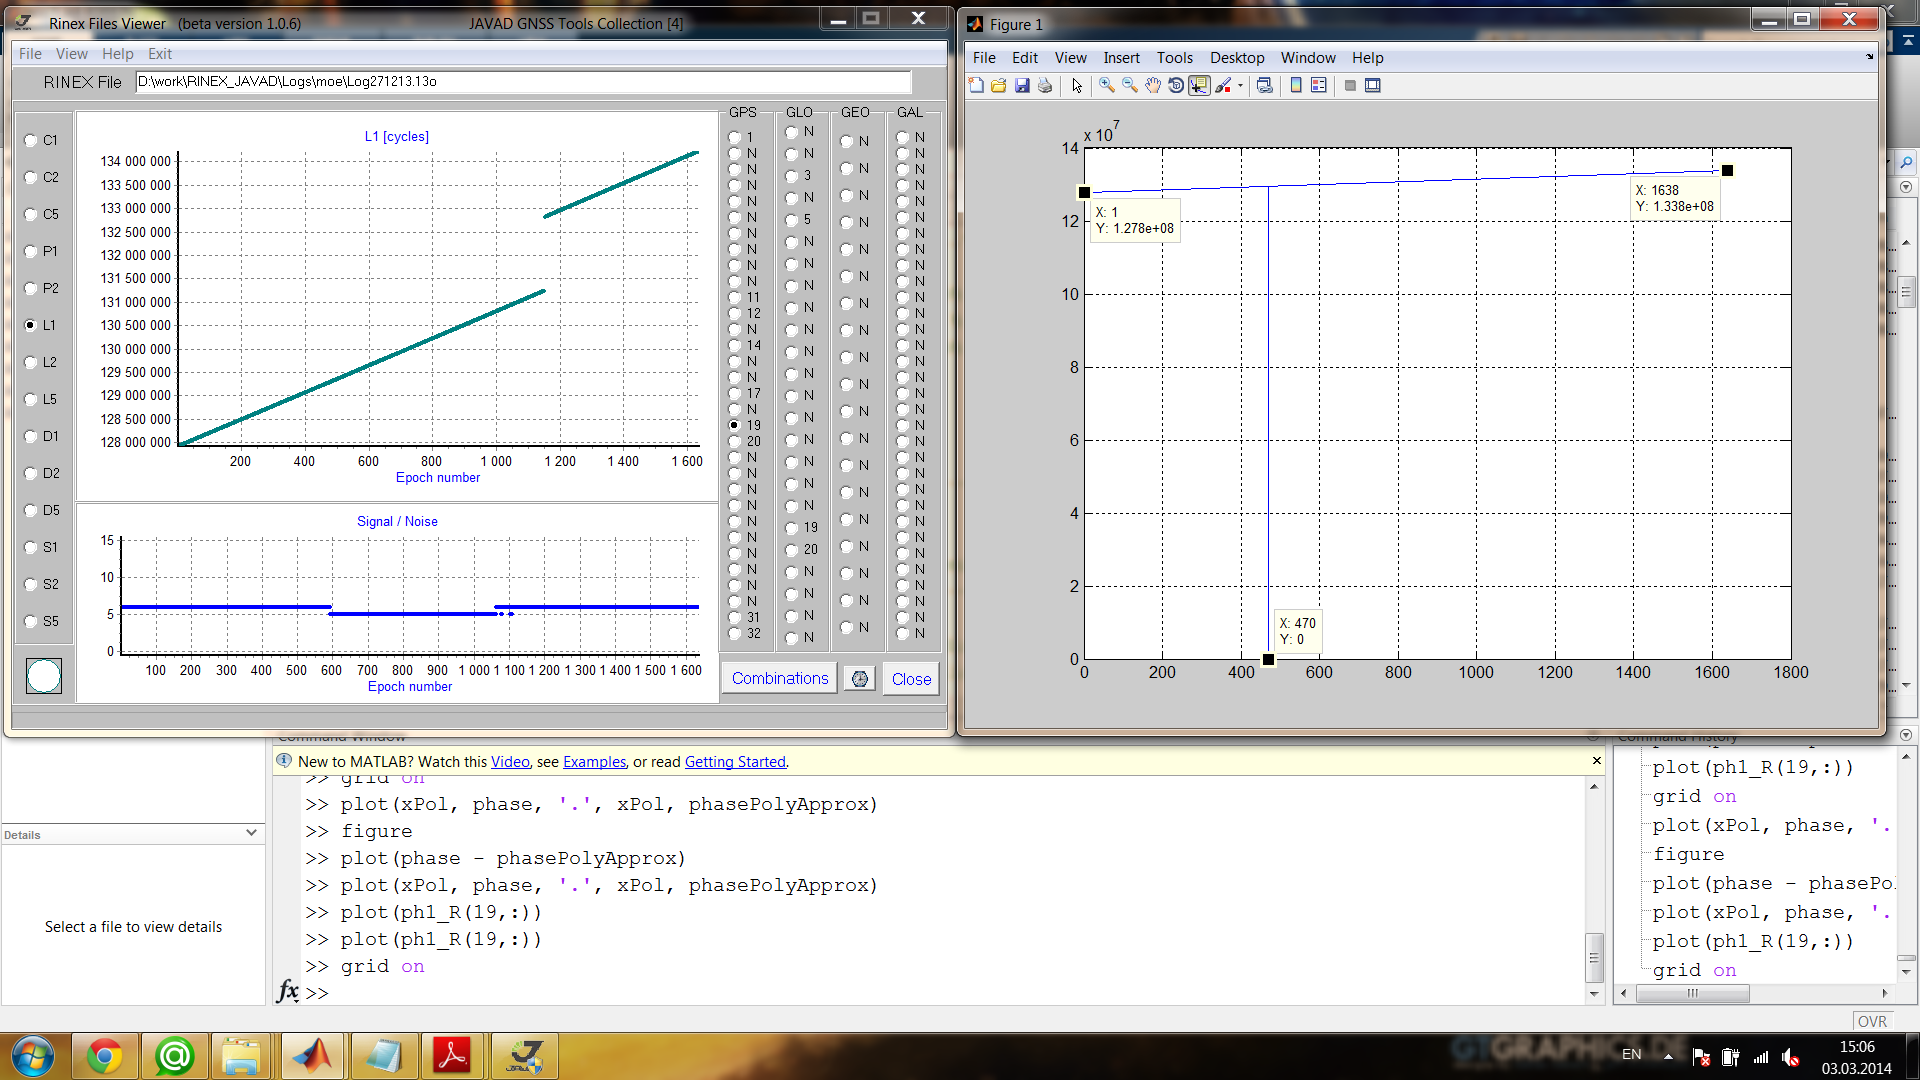Open the Getting Started link
The height and width of the screenshot is (1080, 1920).
pos(735,762)
